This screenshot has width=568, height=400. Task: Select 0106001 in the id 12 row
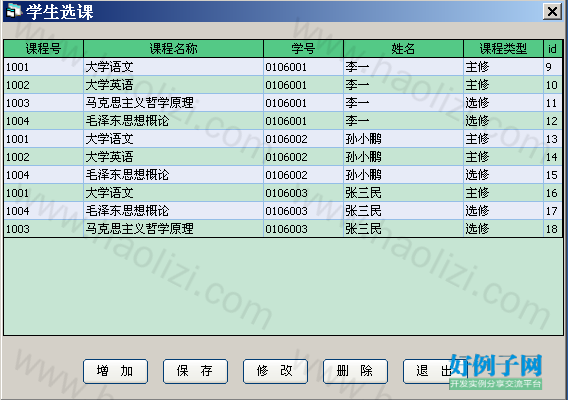304,121
